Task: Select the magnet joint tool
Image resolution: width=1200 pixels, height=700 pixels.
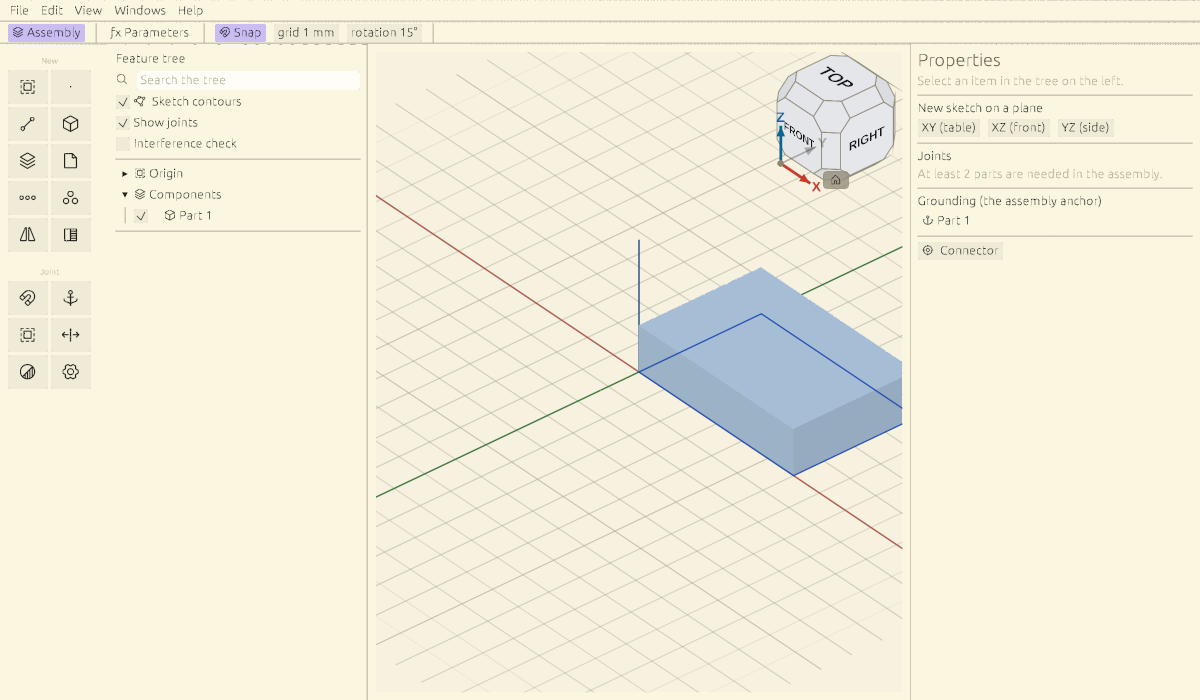Action: point(28,298)
